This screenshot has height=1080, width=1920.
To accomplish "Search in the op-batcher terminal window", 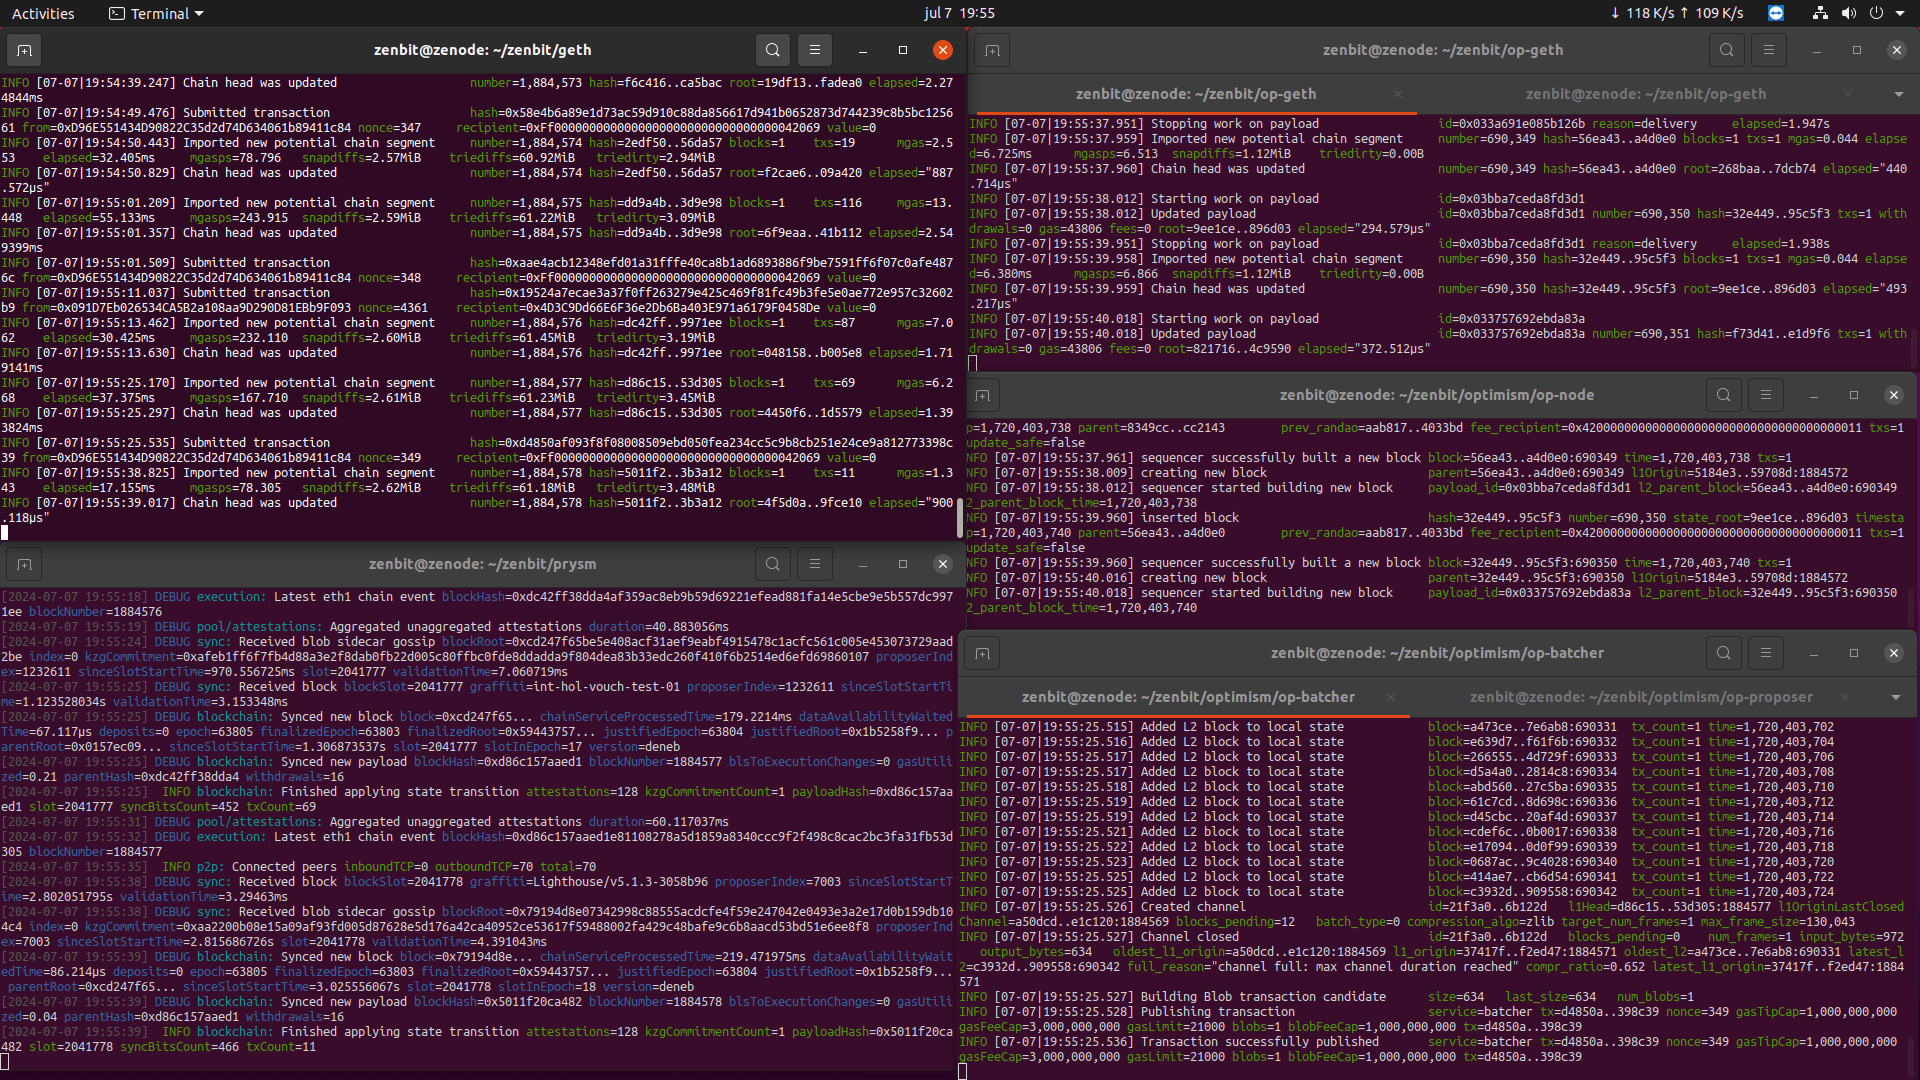I will (1724, 653).
